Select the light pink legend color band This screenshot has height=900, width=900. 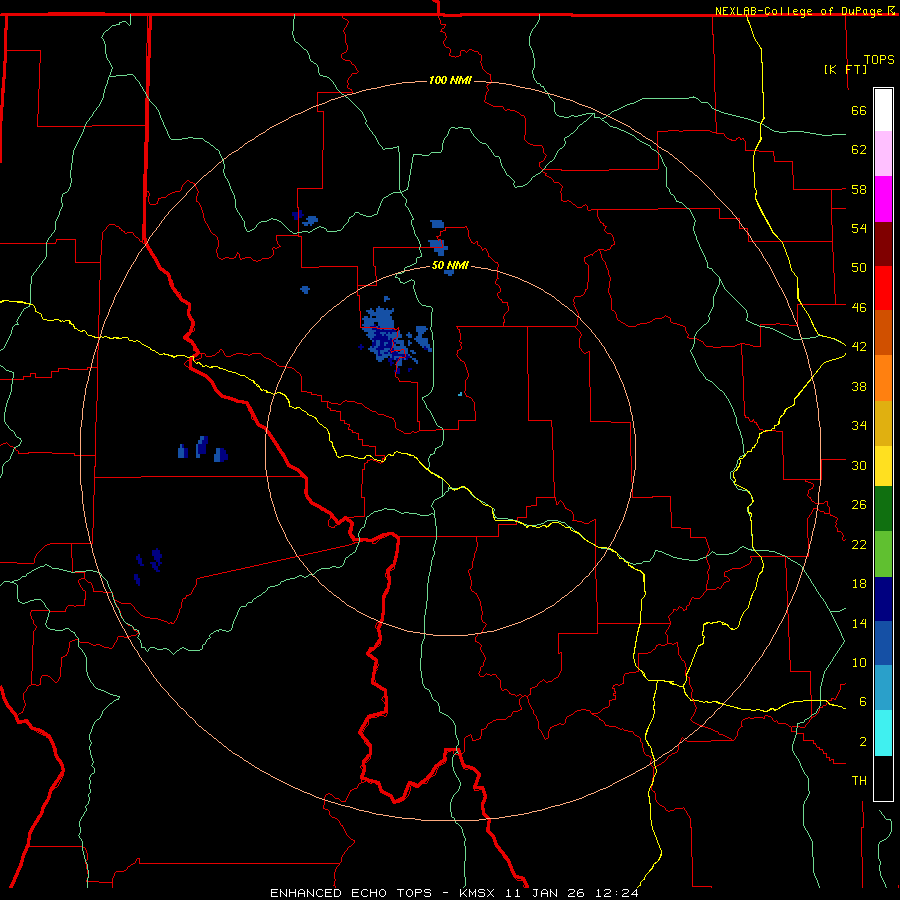tap(883, 153)
